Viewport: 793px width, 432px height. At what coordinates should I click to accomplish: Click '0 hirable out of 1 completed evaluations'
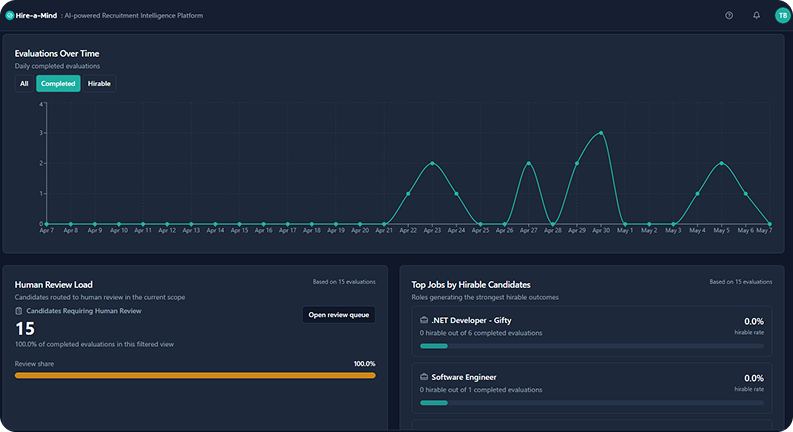tap(481, 390)
